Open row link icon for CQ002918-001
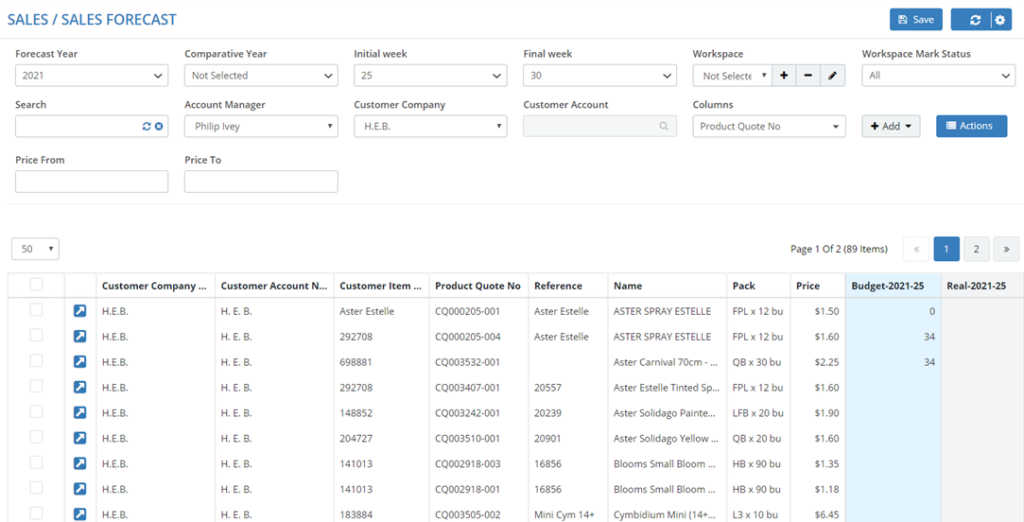 [x=80, y=489]
